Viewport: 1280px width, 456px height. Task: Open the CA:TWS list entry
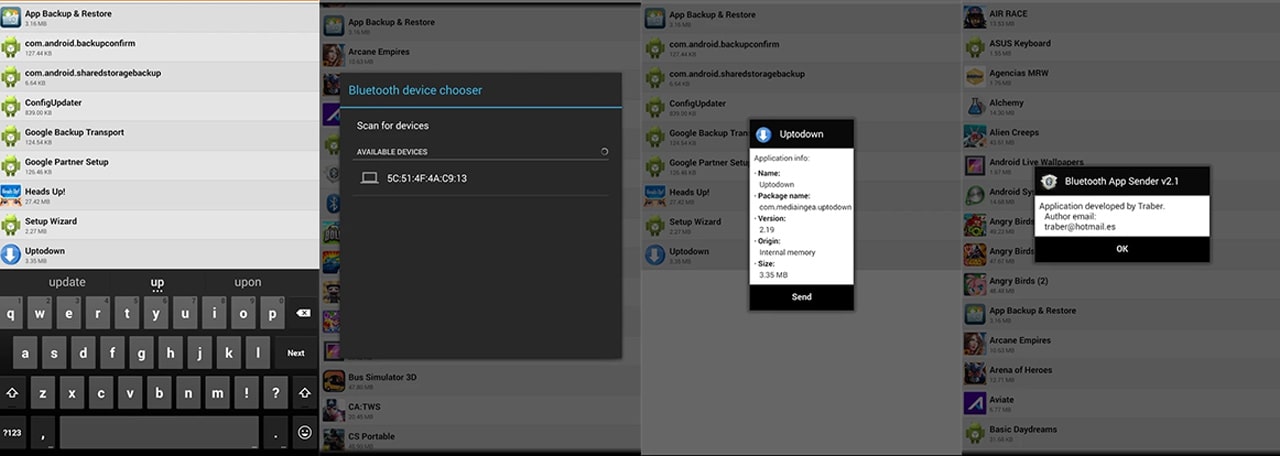pos(481,410)
